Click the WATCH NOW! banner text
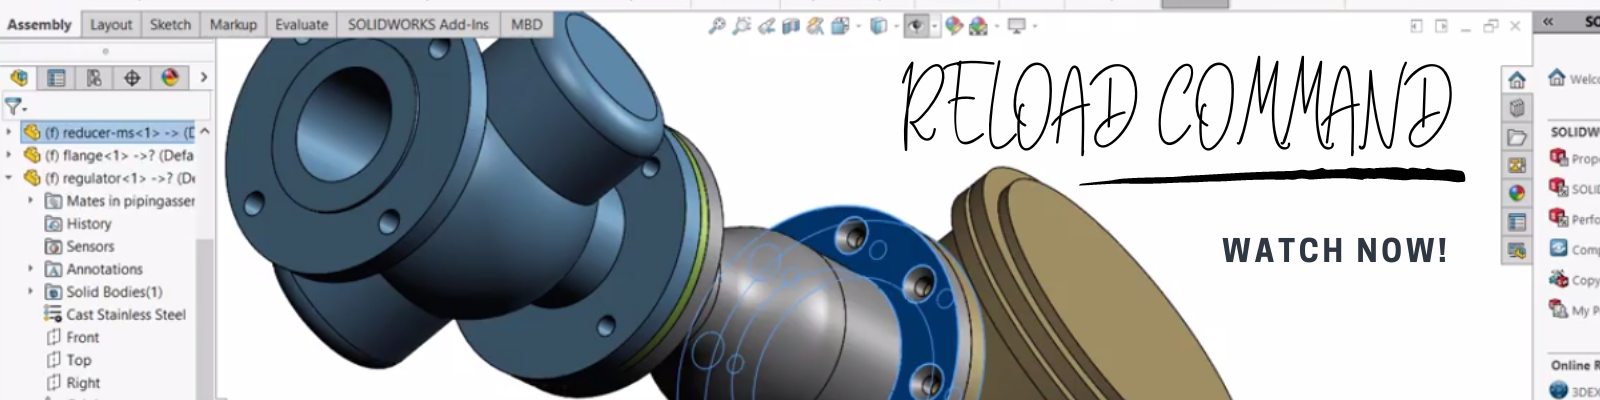1600x400 pixels. 1335,249
